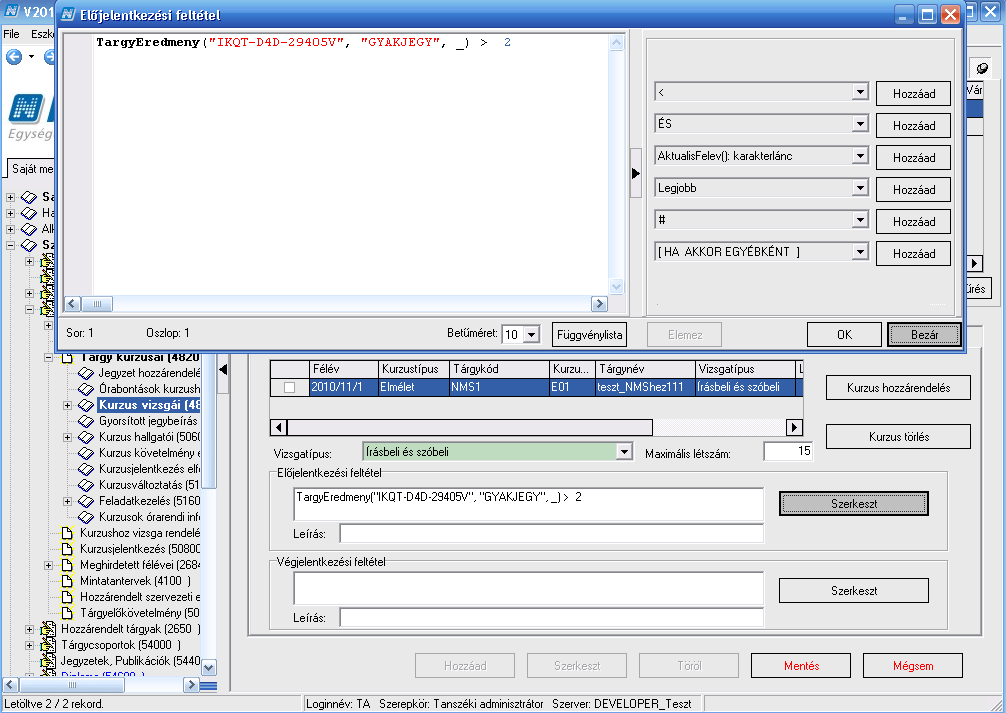Click the Kurzus követelmény icon
Screen dimensions: 1006x713
86,453
